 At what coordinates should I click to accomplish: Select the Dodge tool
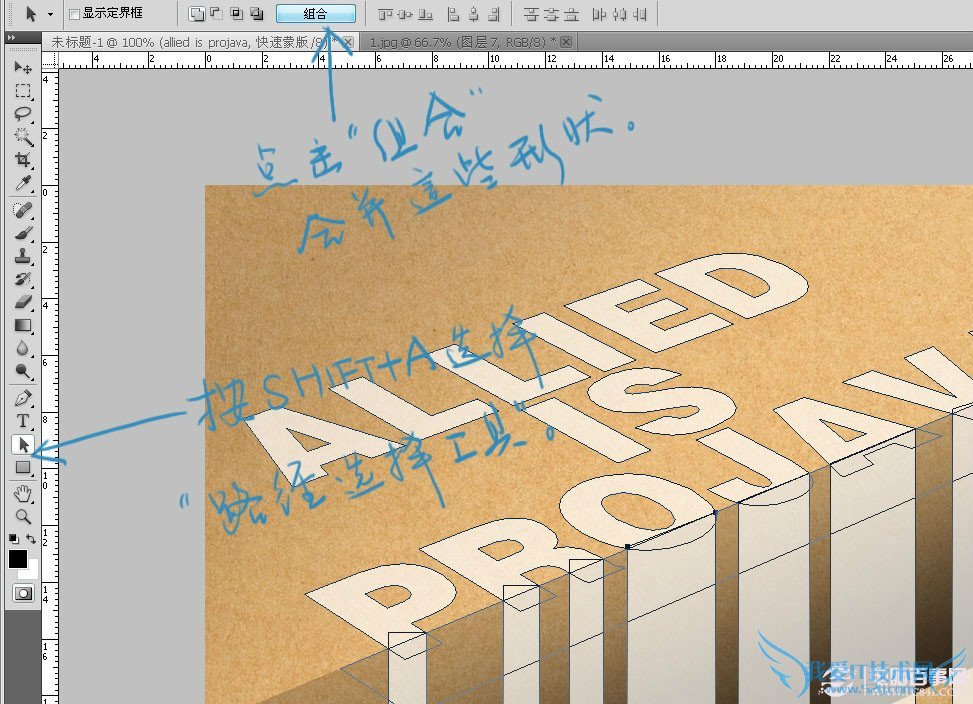23,371
